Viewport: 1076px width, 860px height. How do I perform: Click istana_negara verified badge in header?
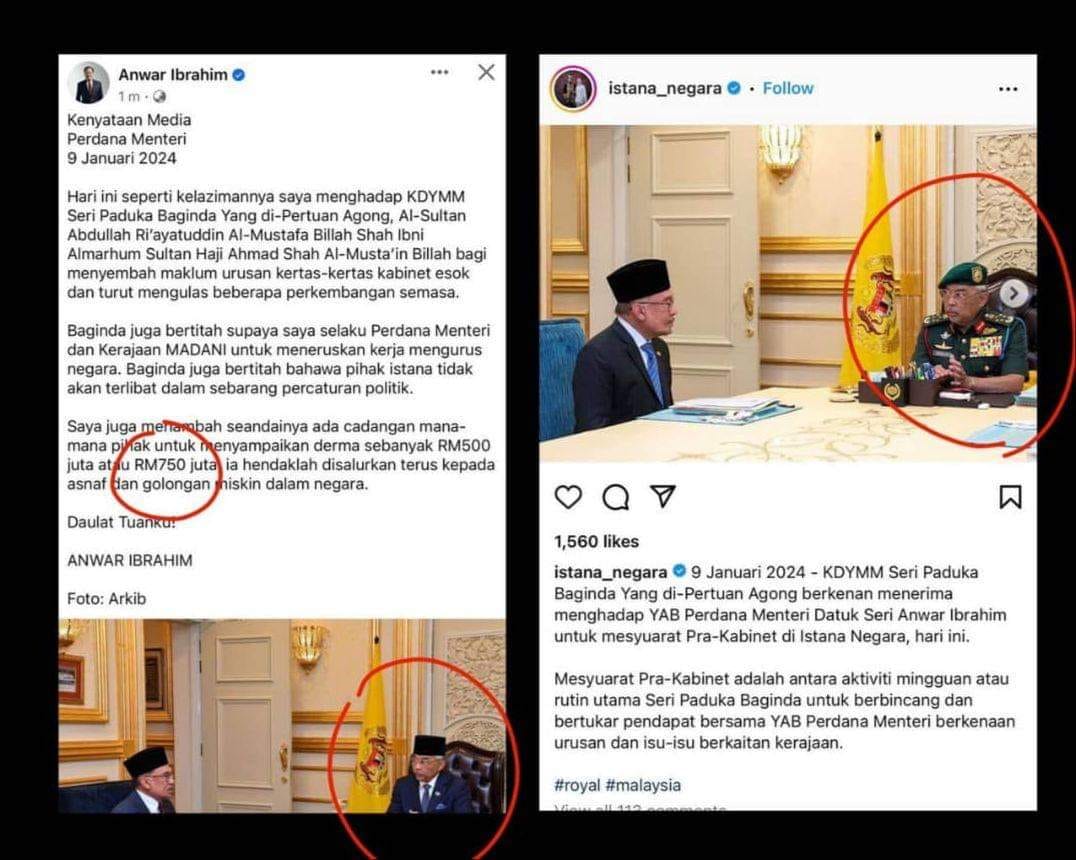pos(734,88)
